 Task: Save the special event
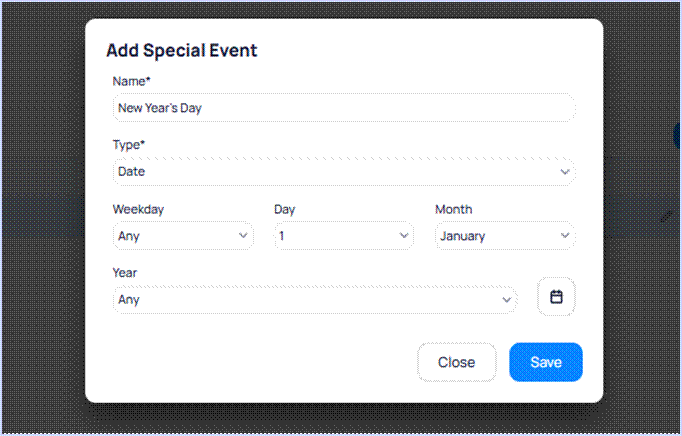(x=545, y=362)
